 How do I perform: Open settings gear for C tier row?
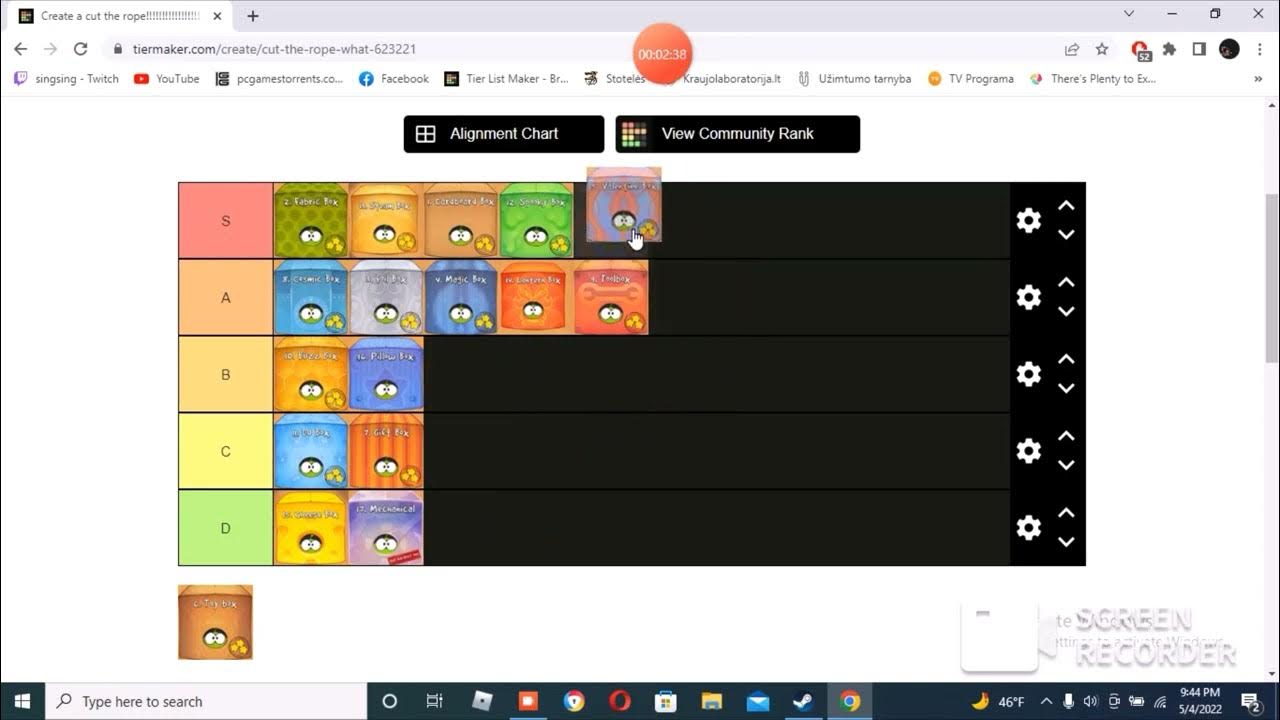point(1028,451)
